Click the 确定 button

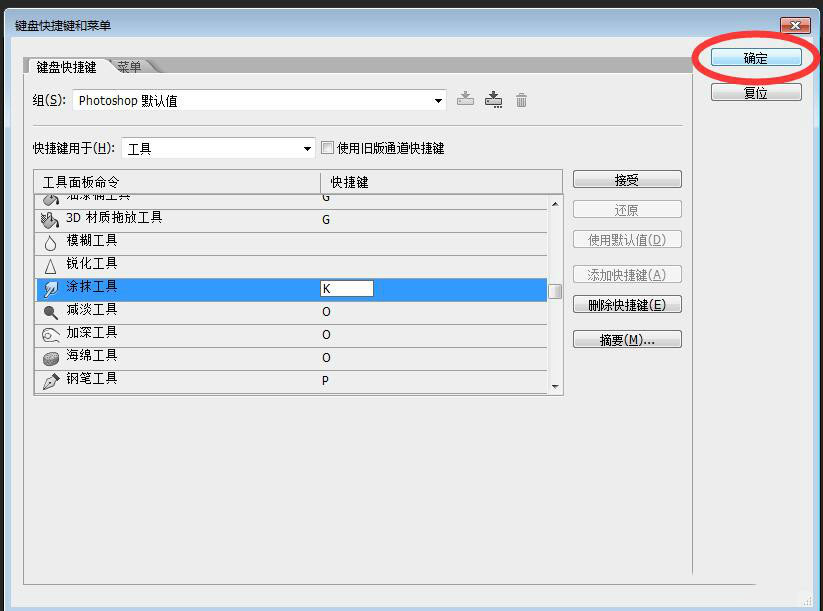756,58
